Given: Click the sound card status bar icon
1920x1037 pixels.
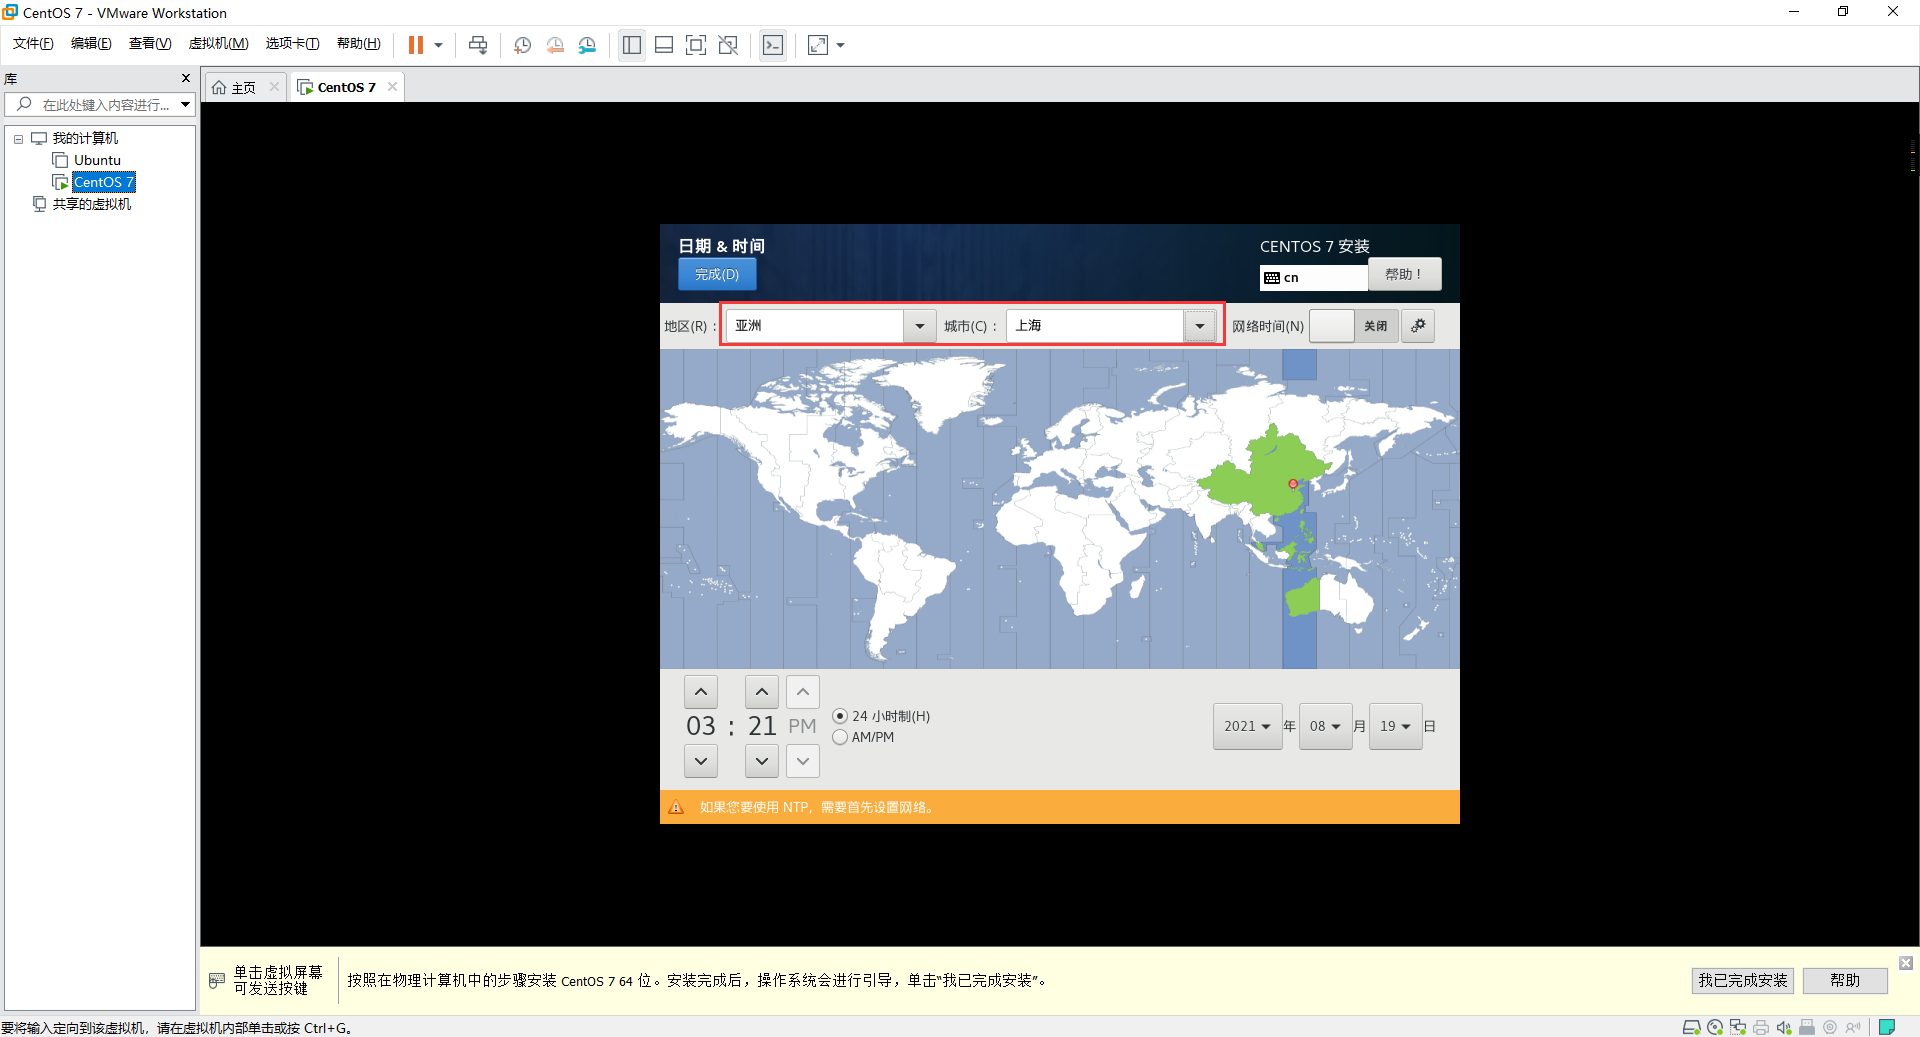Looking at the screenshot, I should click(x=1784, y=1027).
